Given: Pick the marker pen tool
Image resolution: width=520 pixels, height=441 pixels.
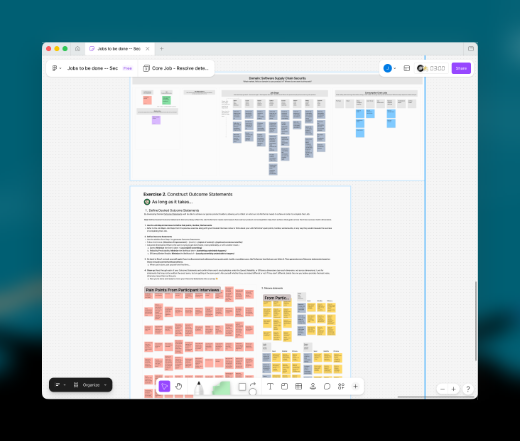Looking at the screenshot, I should [199, 388].
